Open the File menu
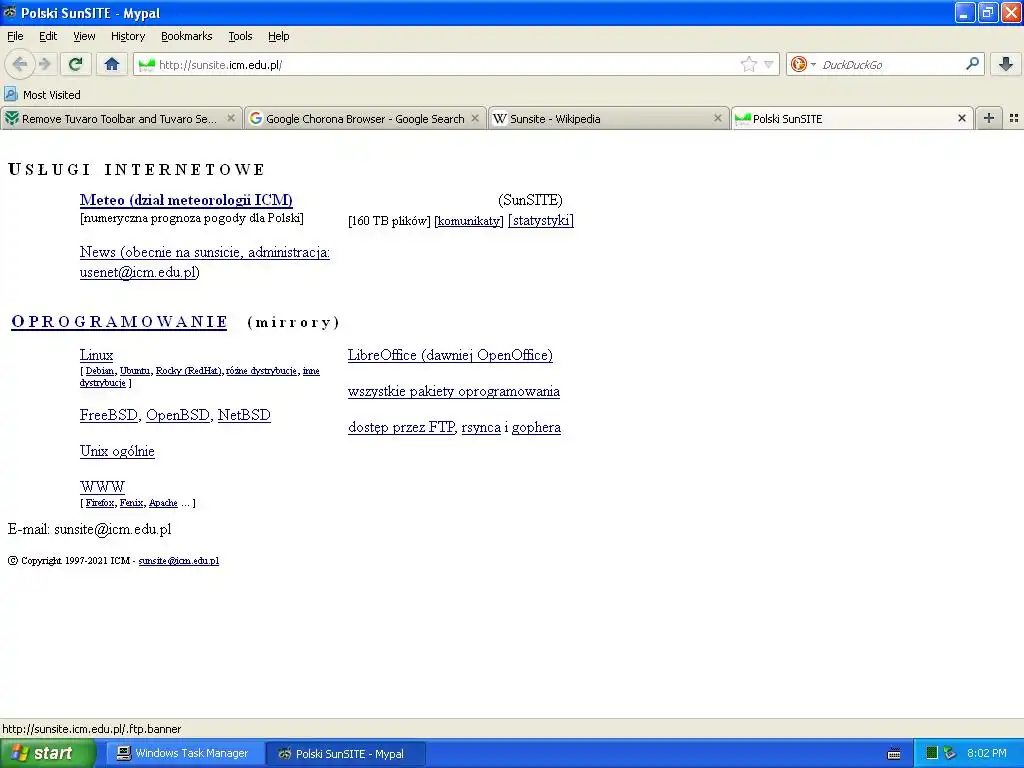 15,36
